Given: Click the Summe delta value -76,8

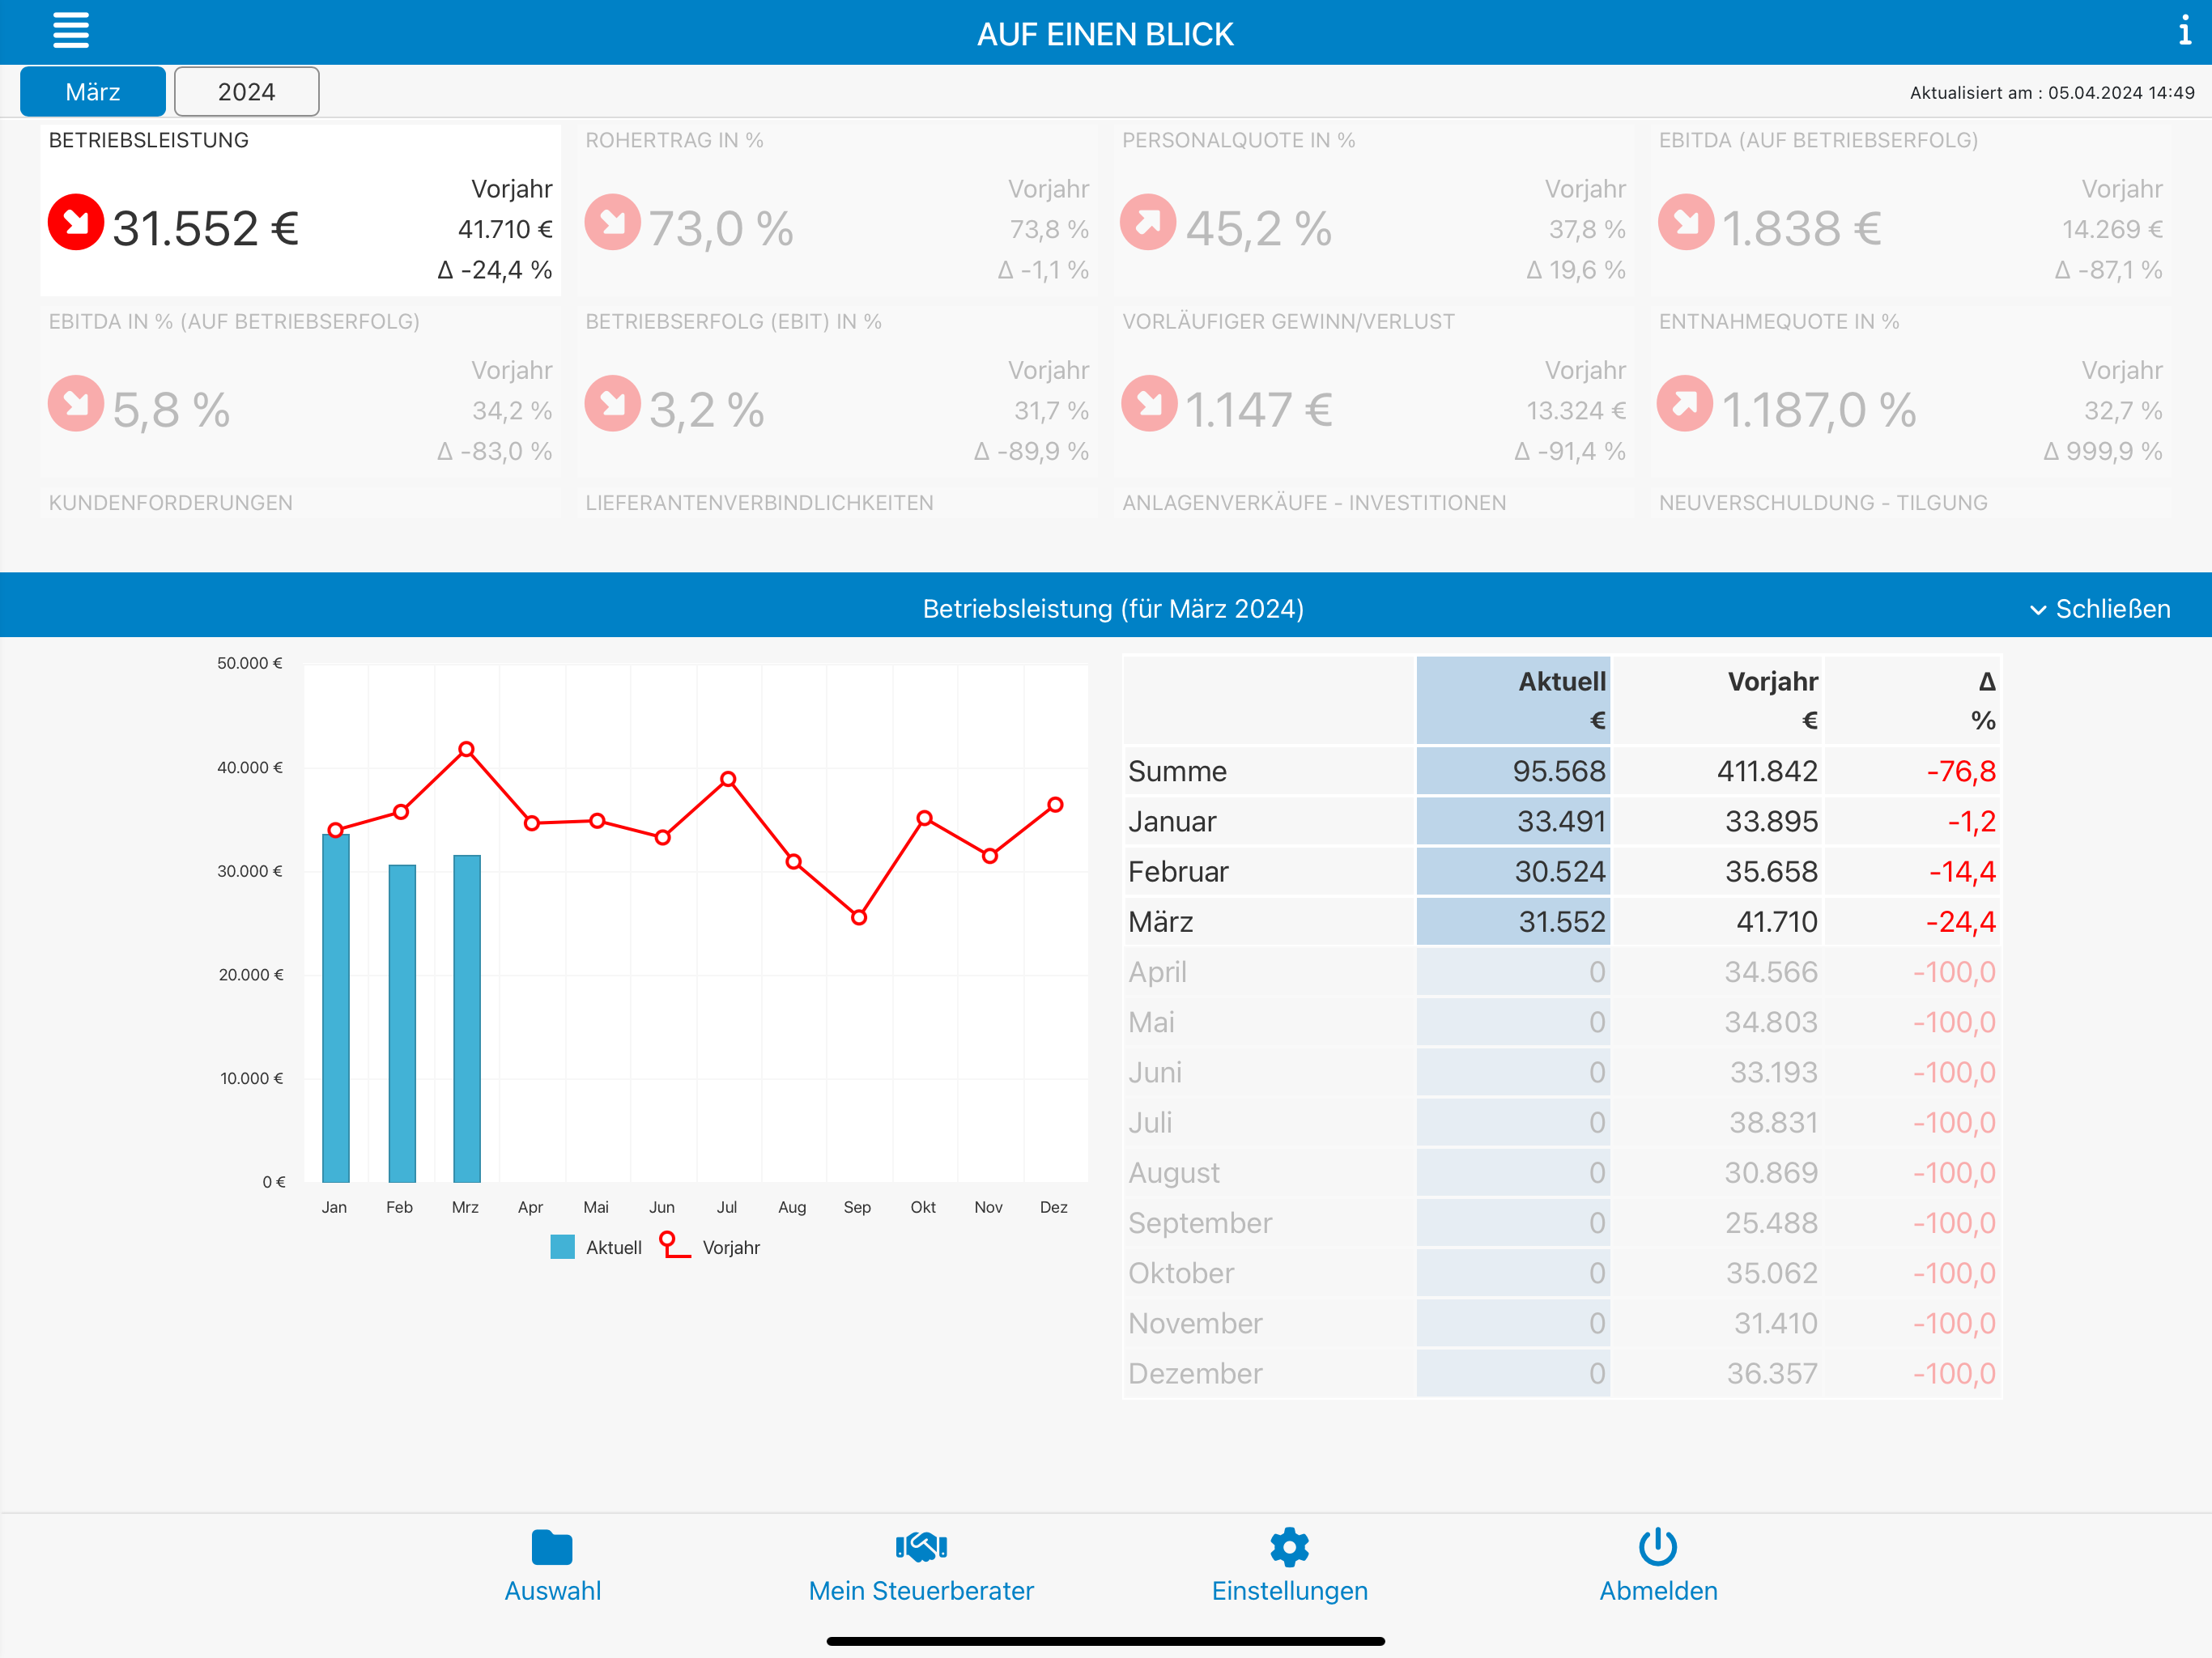Looking at the screenshot, I should [1960, 771].
